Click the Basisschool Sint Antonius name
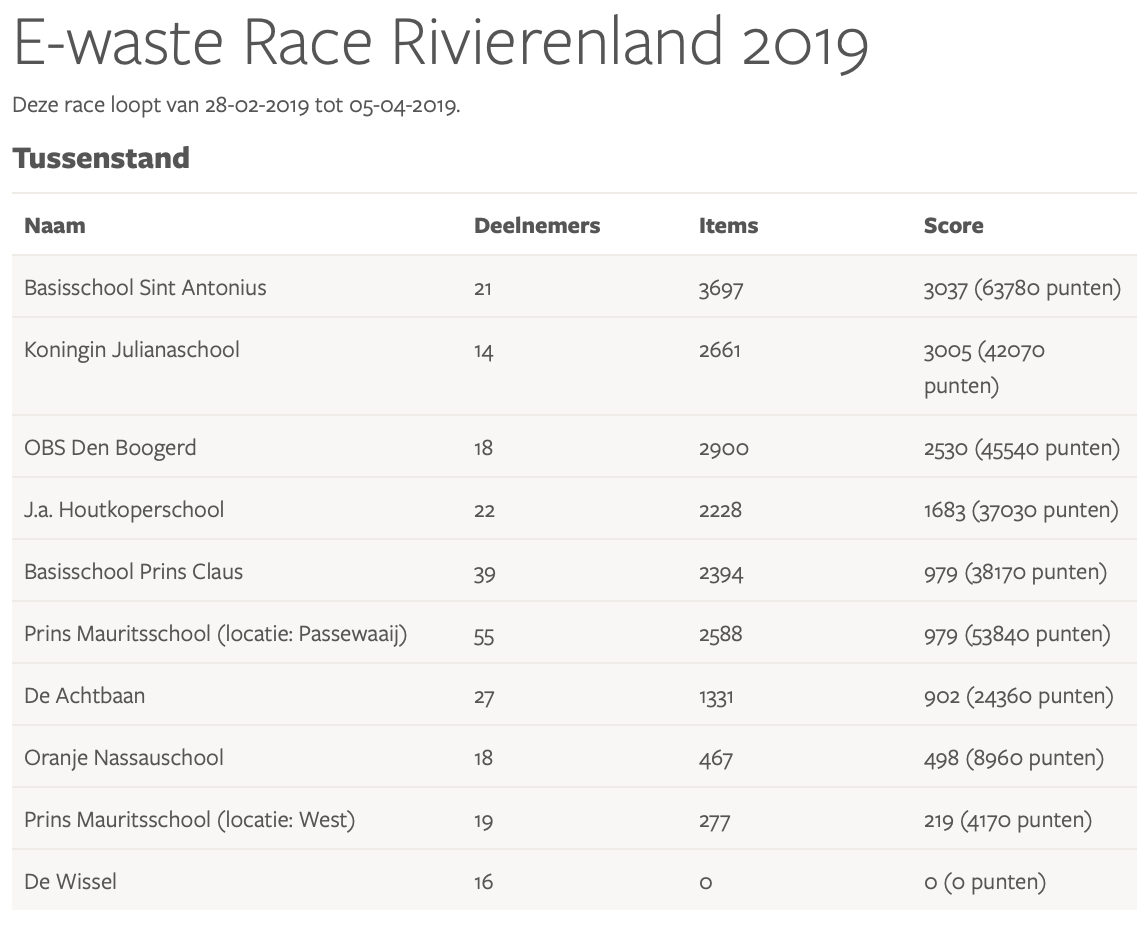Viewport: 1148px width, 930px height. pyautogui.click(x=145, y=288)
